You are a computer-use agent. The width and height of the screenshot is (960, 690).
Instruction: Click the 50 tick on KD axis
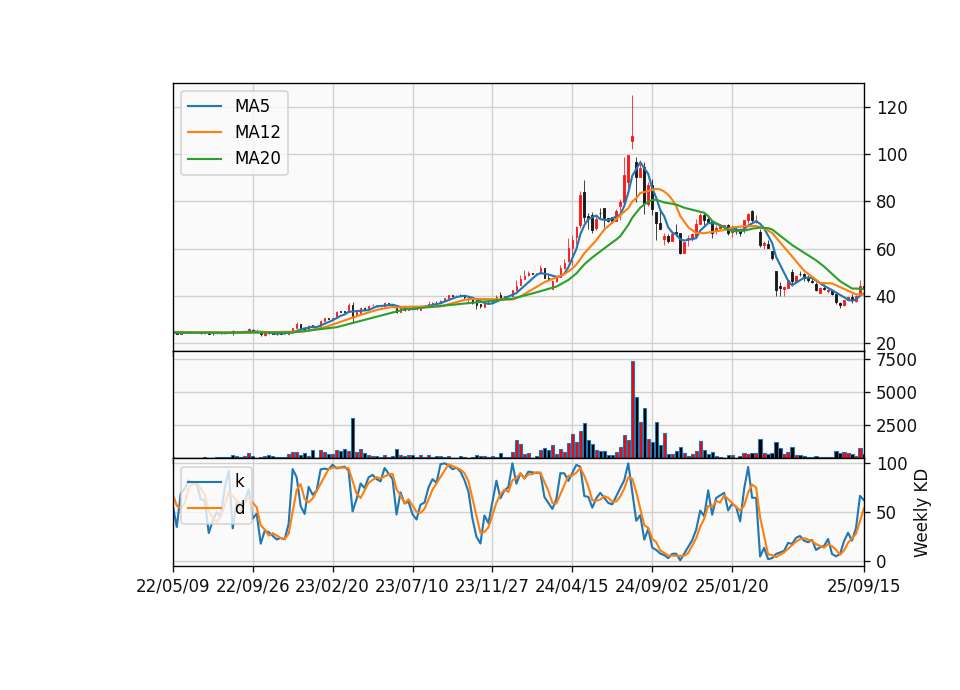887,513
